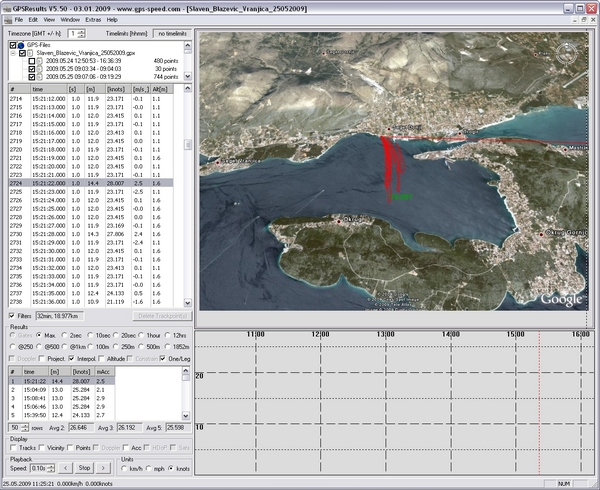Viewport: 600px width, 490px height.
Task: Open the View menu
Action: coord(49,20)
